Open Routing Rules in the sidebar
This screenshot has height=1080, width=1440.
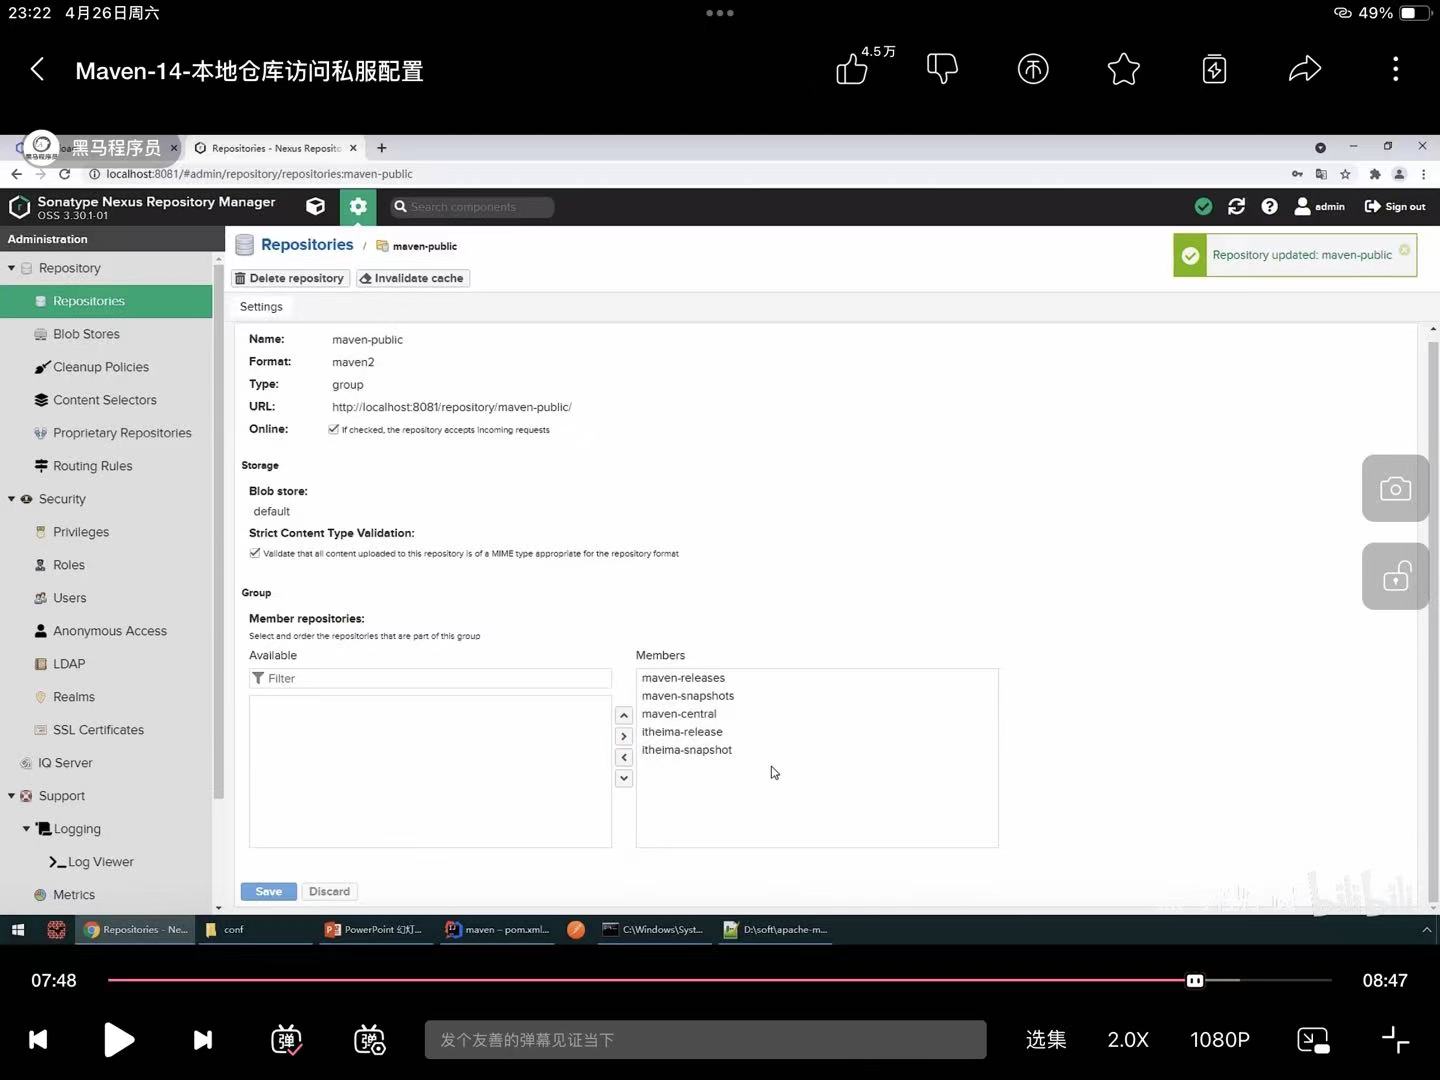(106, 466)
